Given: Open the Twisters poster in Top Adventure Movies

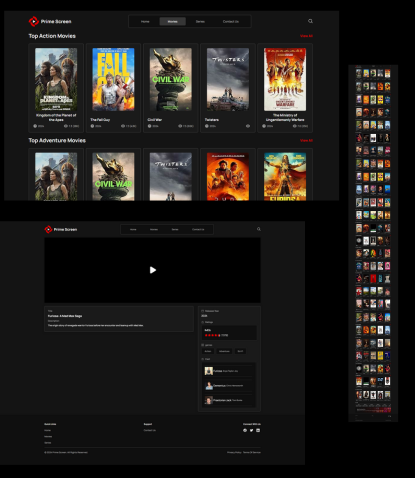Looking at the screenshot, I should (171, 177).
